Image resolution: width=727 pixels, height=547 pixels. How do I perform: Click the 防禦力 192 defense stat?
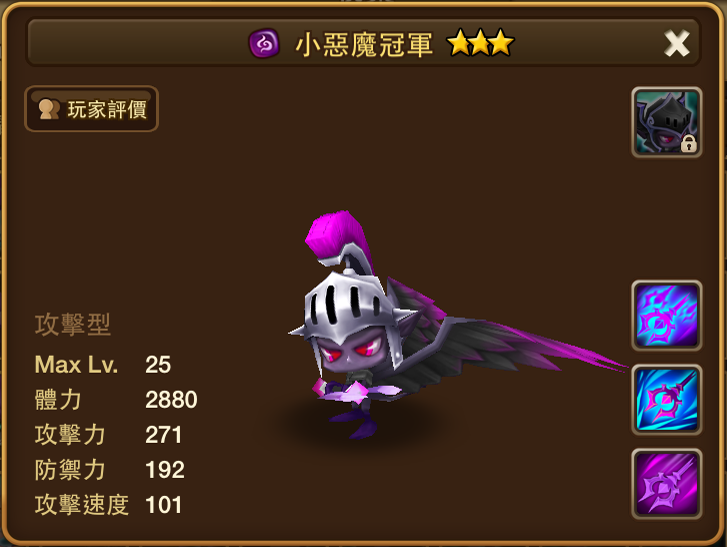coord(109,470)
